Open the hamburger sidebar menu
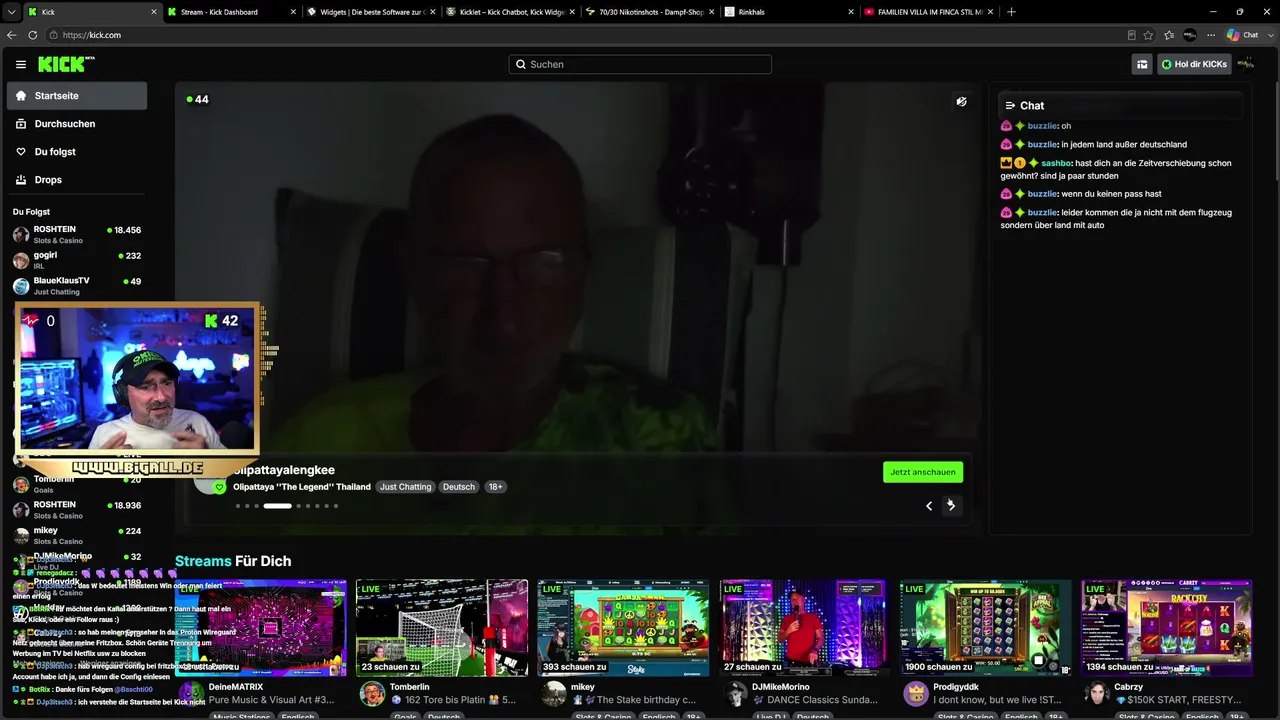The image size is (1280, 720). (x=20, y=64)
